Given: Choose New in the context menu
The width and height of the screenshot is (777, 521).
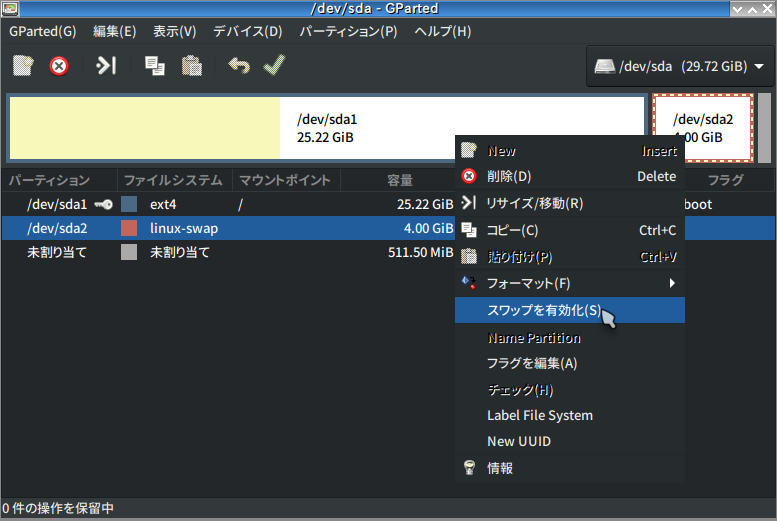Looking at the screenshot, I should click(570, 151).
